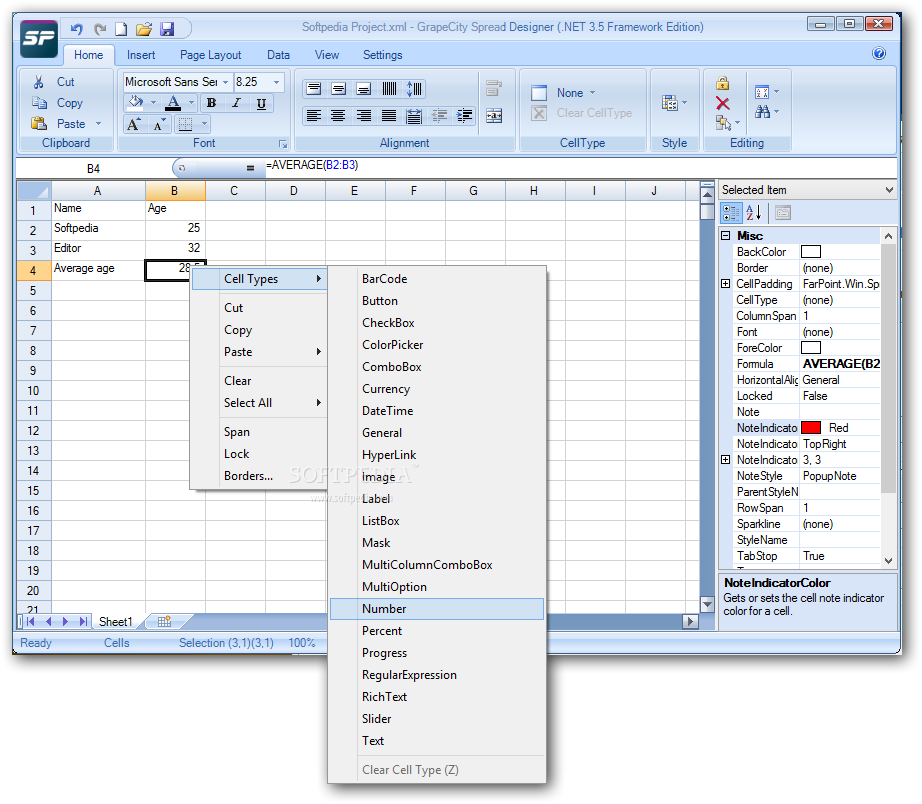Toggle Italic formatting
The width and height of the screenshot is (922, 804).
[x=236, y=103]
